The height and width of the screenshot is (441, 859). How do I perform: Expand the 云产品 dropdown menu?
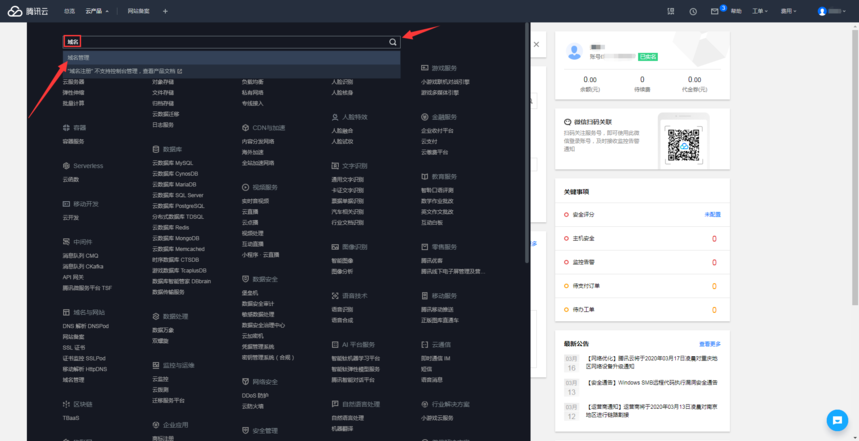(97, 11)
